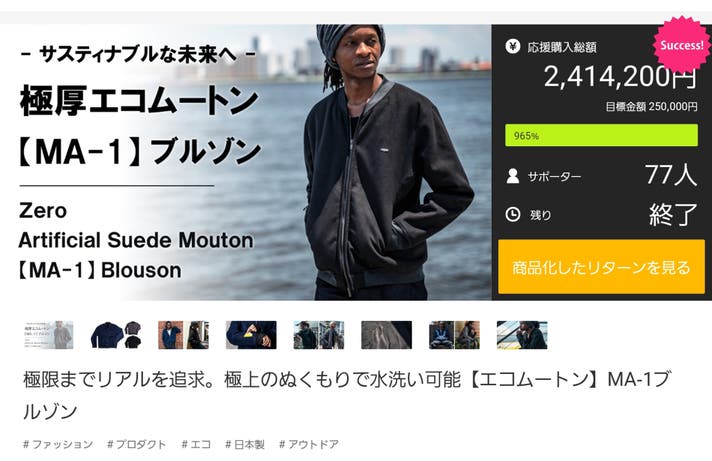Select the gray fabric close-up thumbnail
The image size is (712, 461).
(x=386, y=335)
